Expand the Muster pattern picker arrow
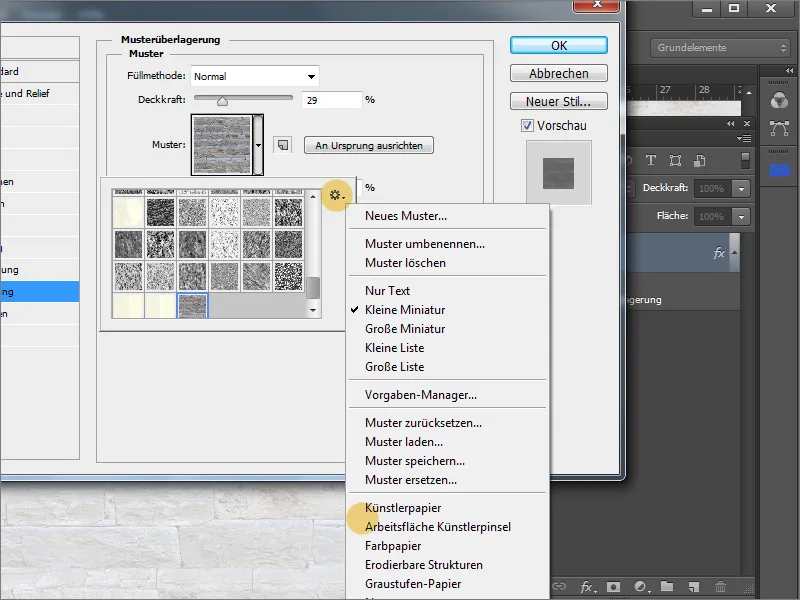Viewport: 800px width, 600px height. pos(259,145)
